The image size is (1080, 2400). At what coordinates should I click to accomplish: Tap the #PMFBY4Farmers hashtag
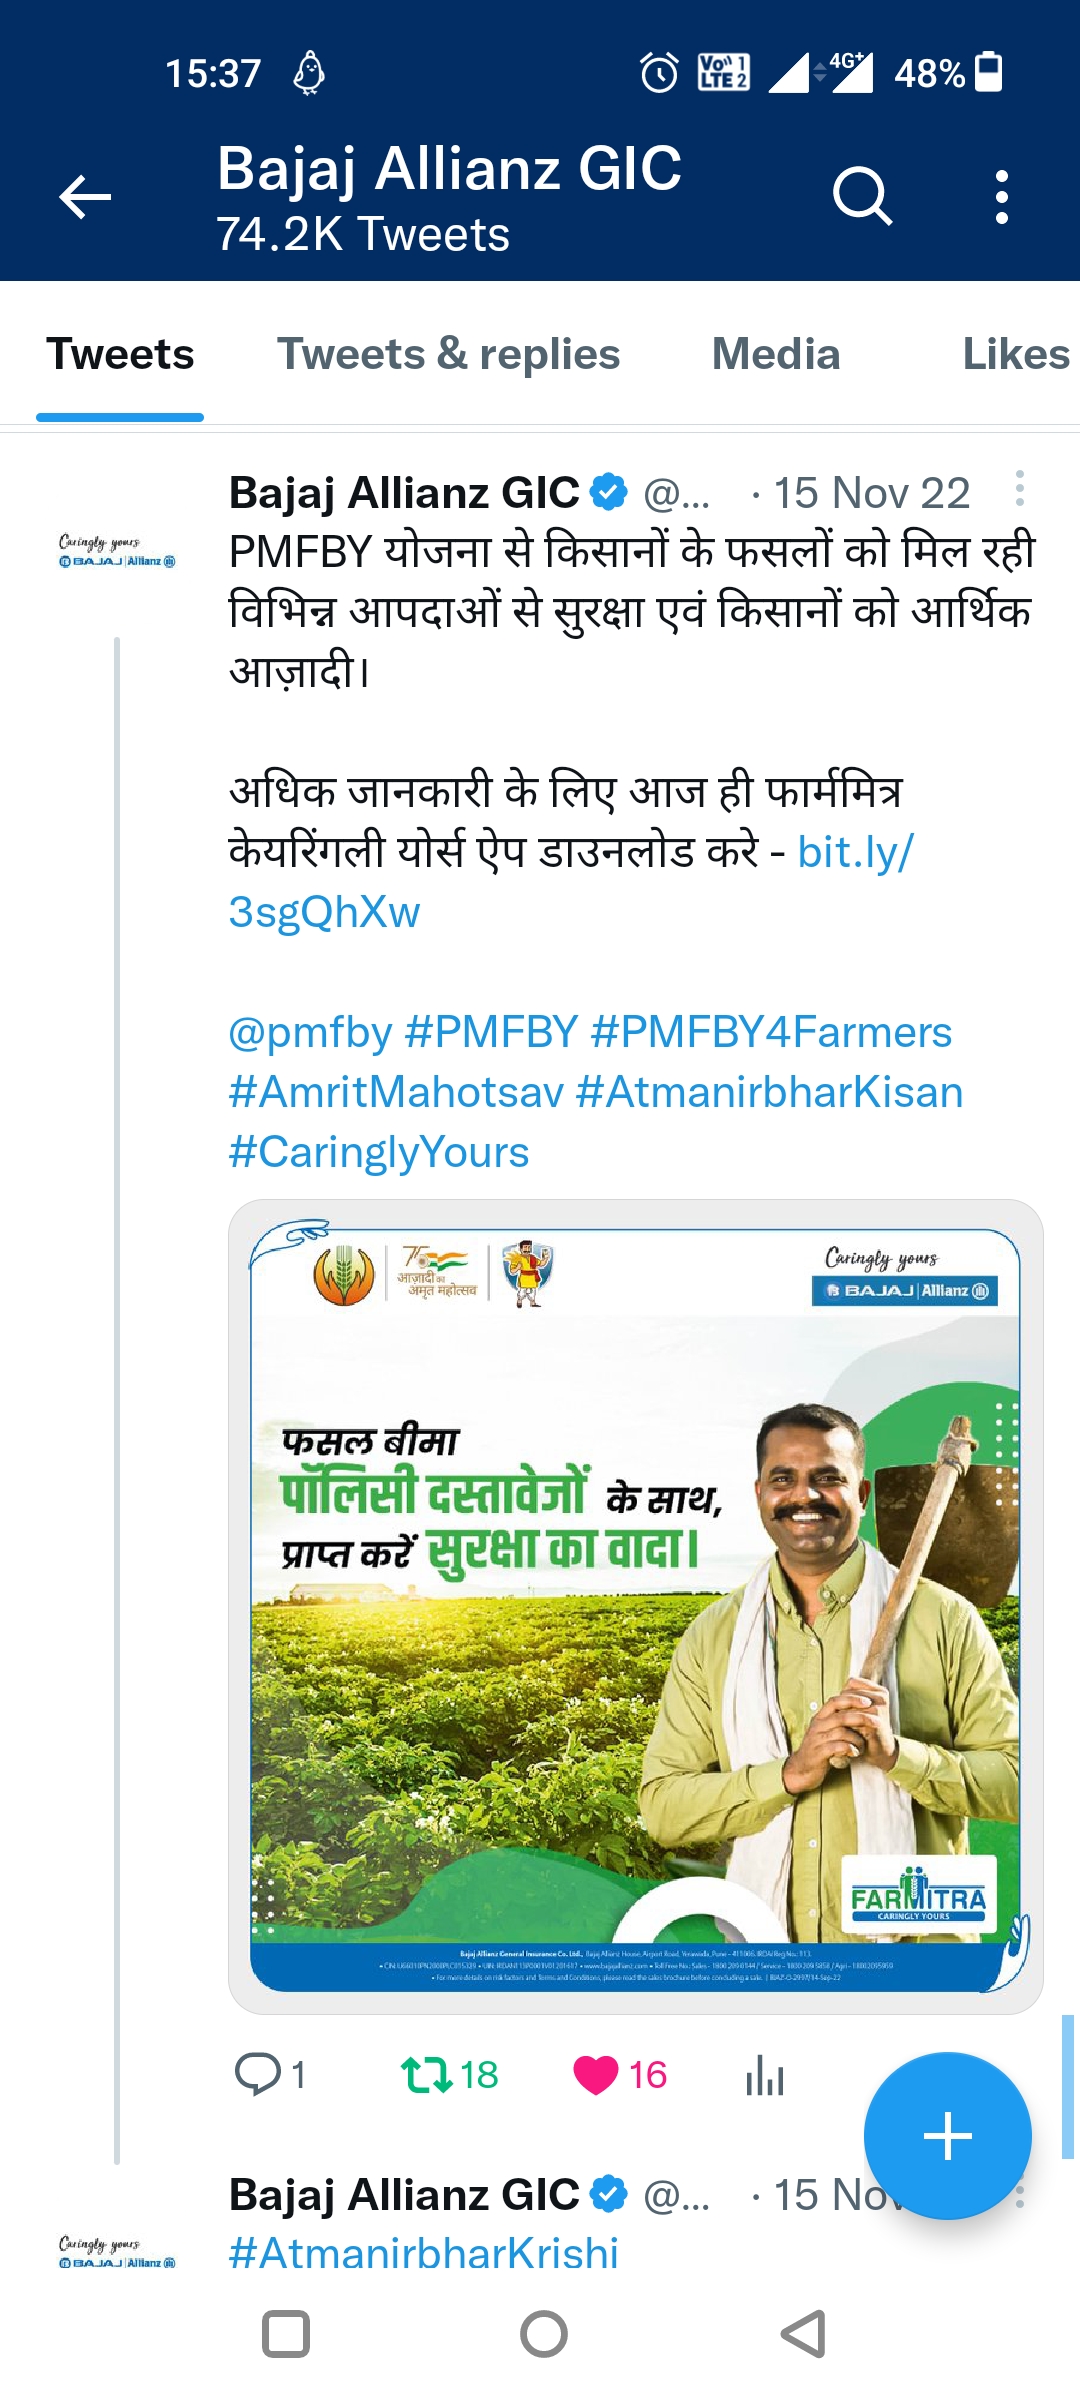(771, 1032)
